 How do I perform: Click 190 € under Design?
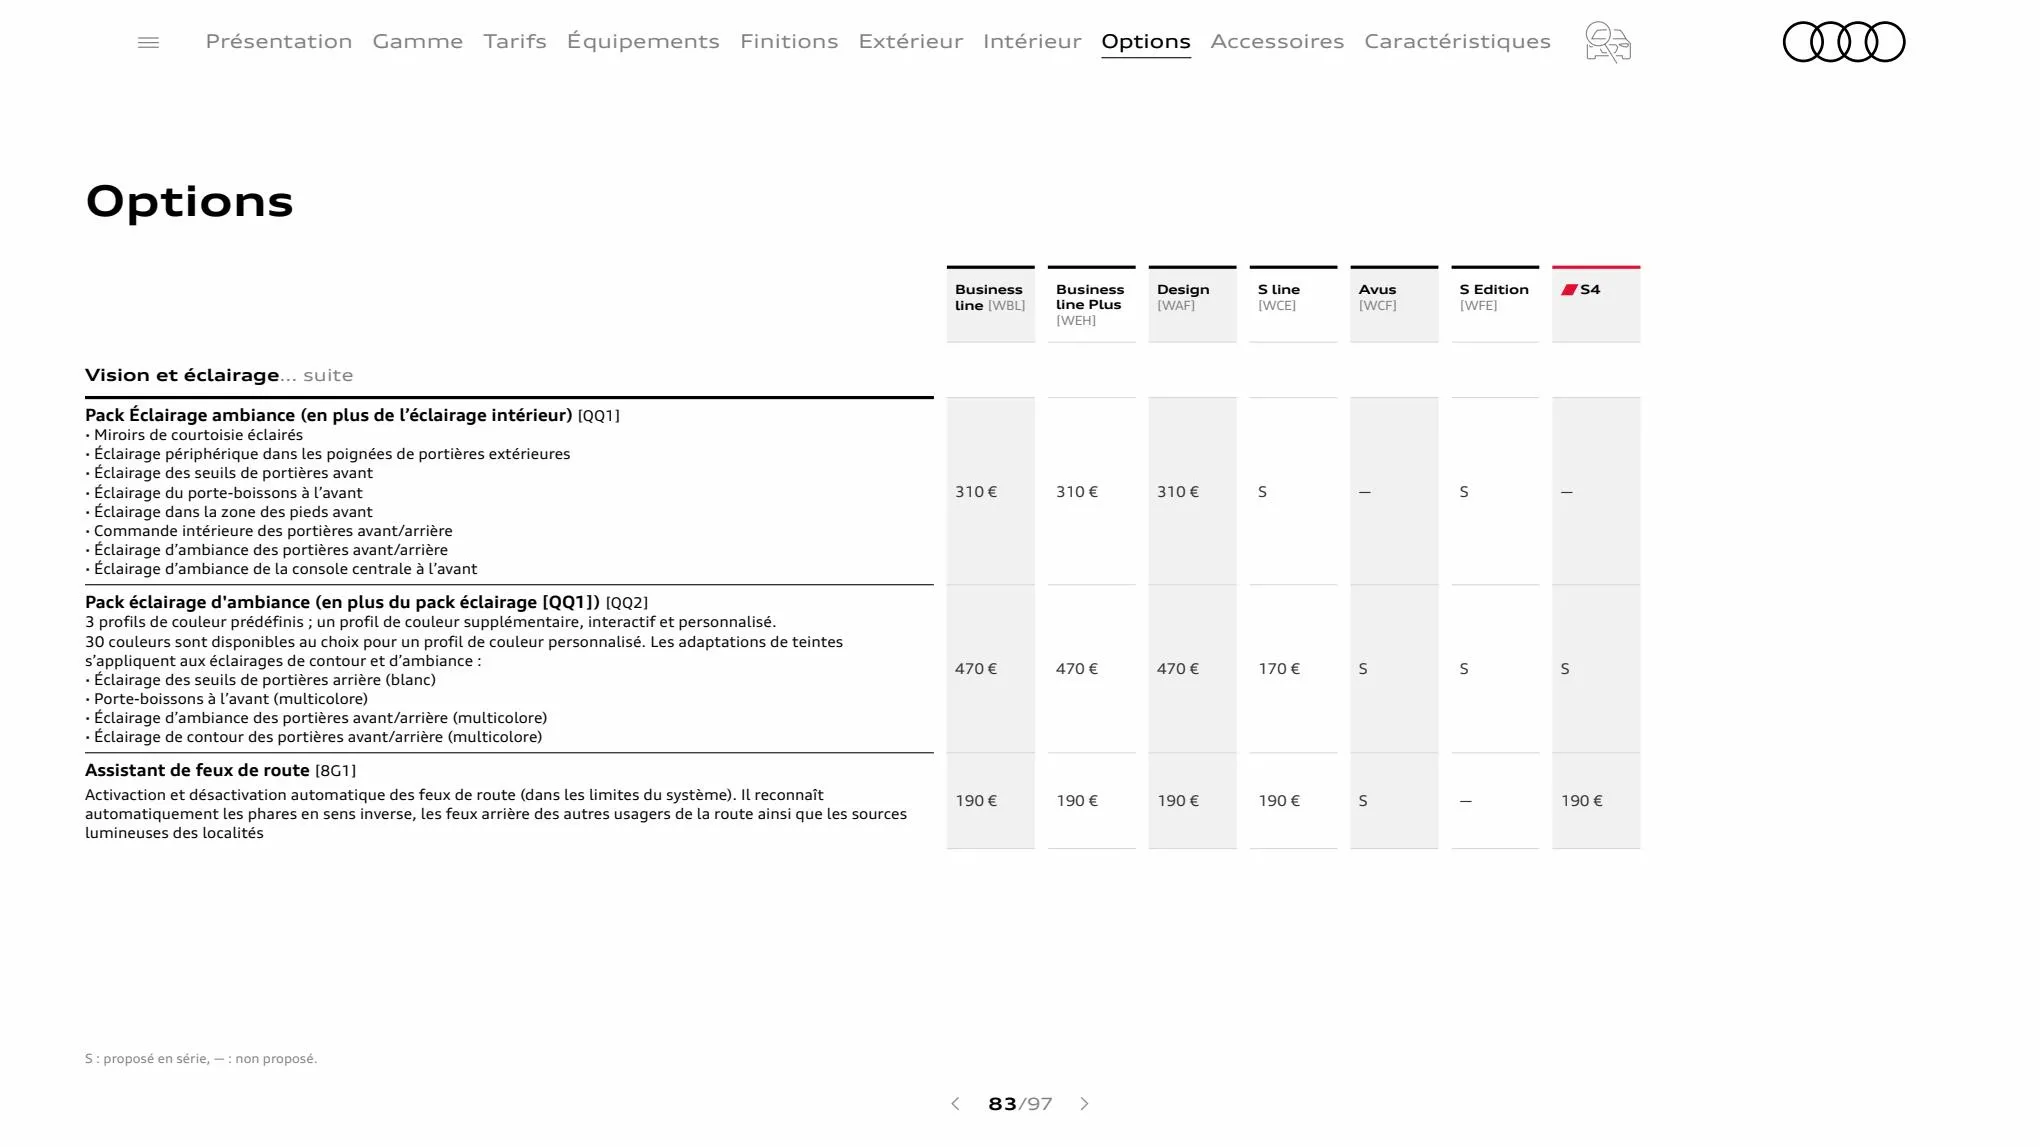[1178, 801]
